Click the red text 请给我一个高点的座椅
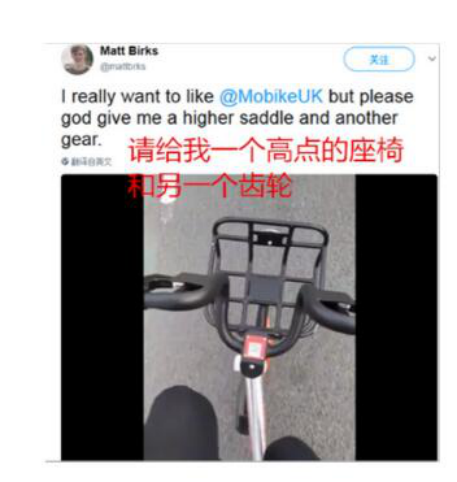This screenshot has width=457, height=482. tap(266, 150)
